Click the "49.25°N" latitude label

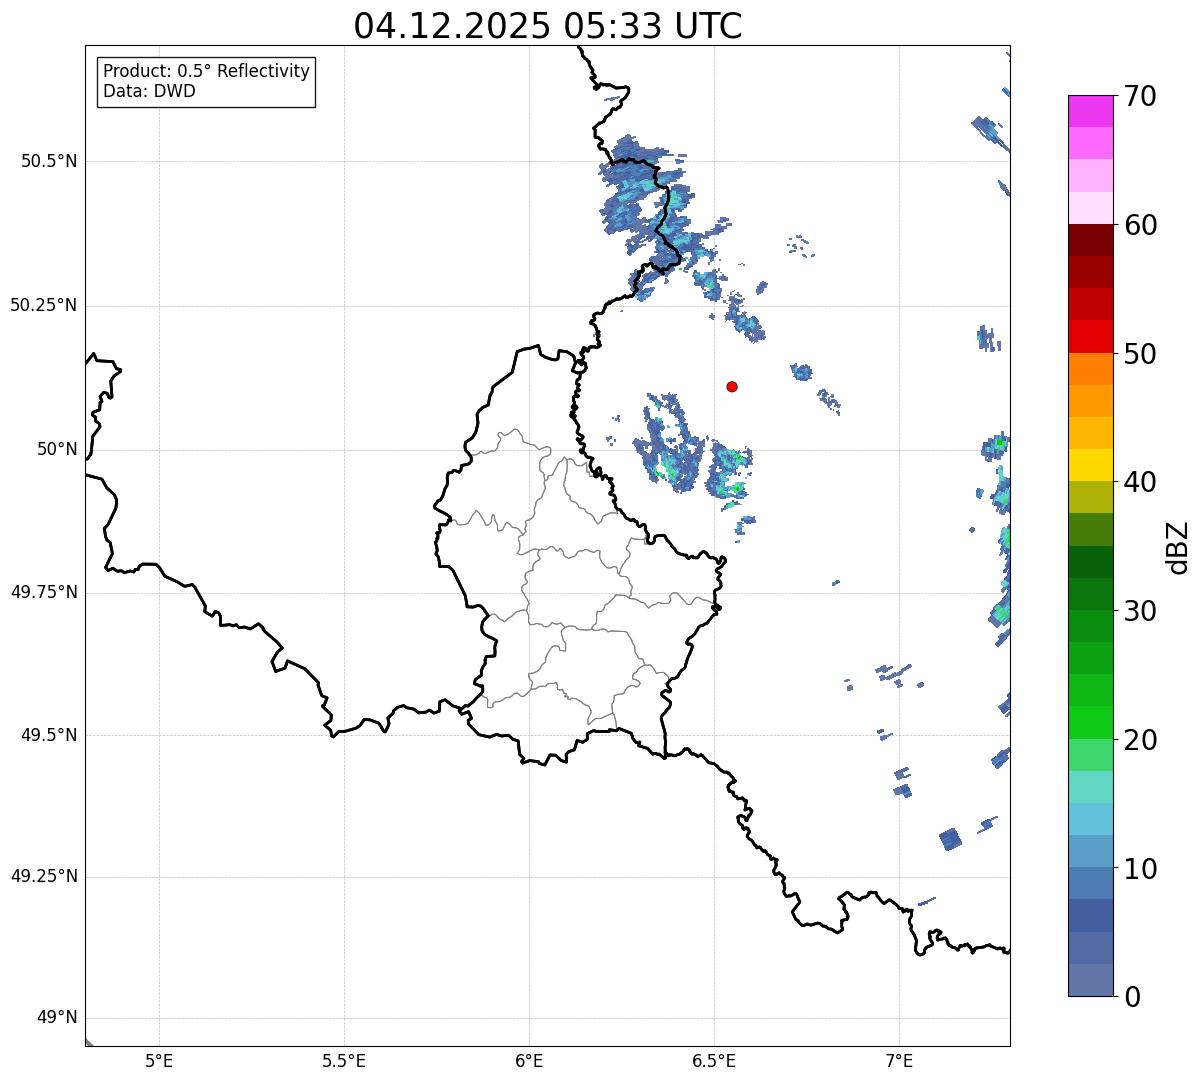point(44,876)
